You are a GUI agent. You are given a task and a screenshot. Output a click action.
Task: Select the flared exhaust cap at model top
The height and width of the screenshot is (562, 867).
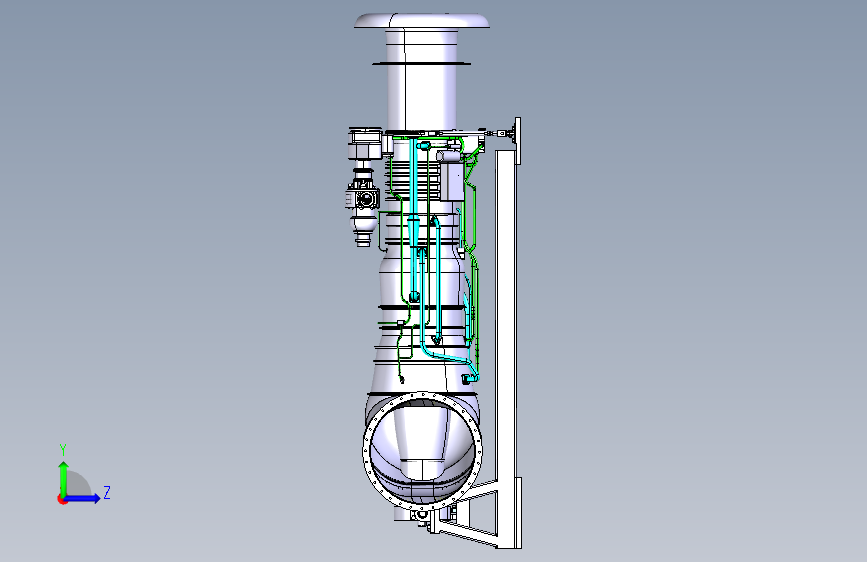point(422,21)
